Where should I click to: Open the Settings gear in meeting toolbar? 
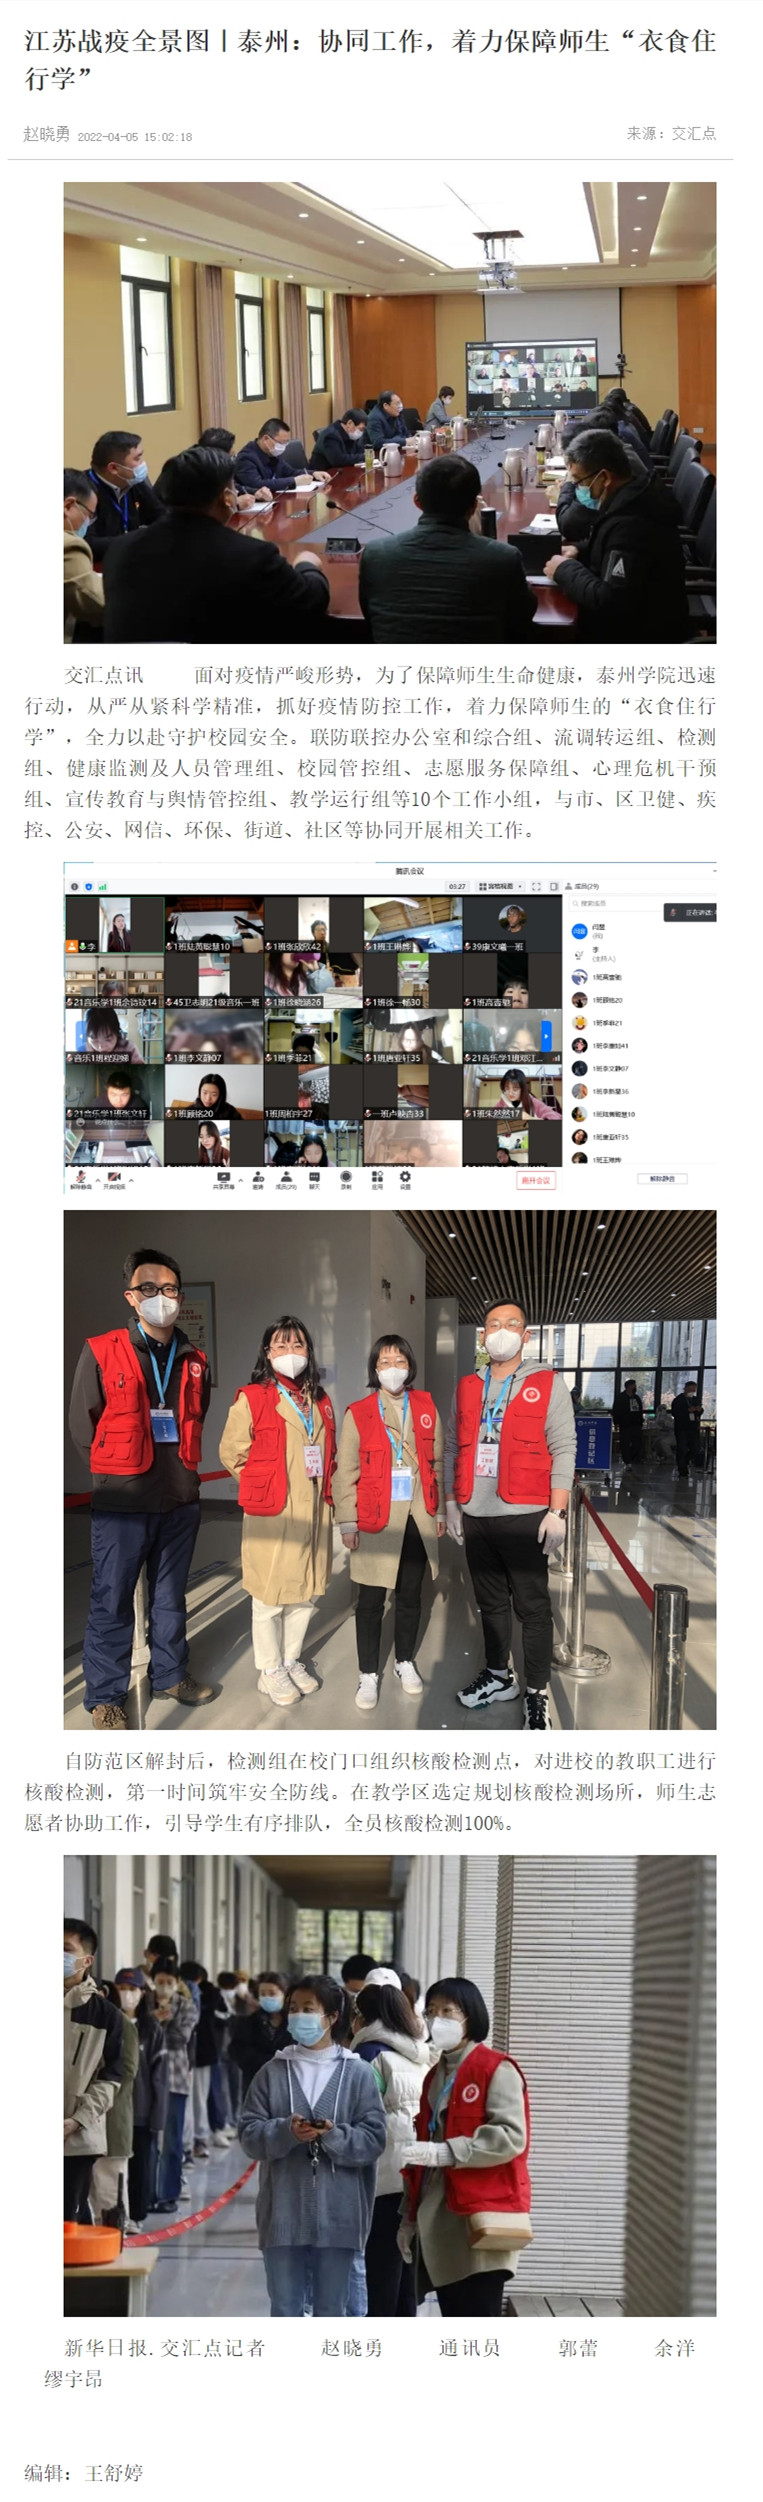point(405,1180)
